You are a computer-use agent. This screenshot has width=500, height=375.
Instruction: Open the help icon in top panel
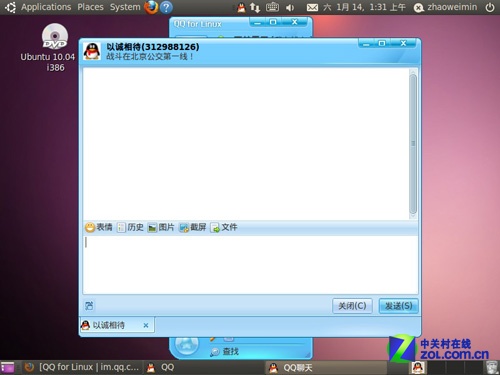click(166, 7)
